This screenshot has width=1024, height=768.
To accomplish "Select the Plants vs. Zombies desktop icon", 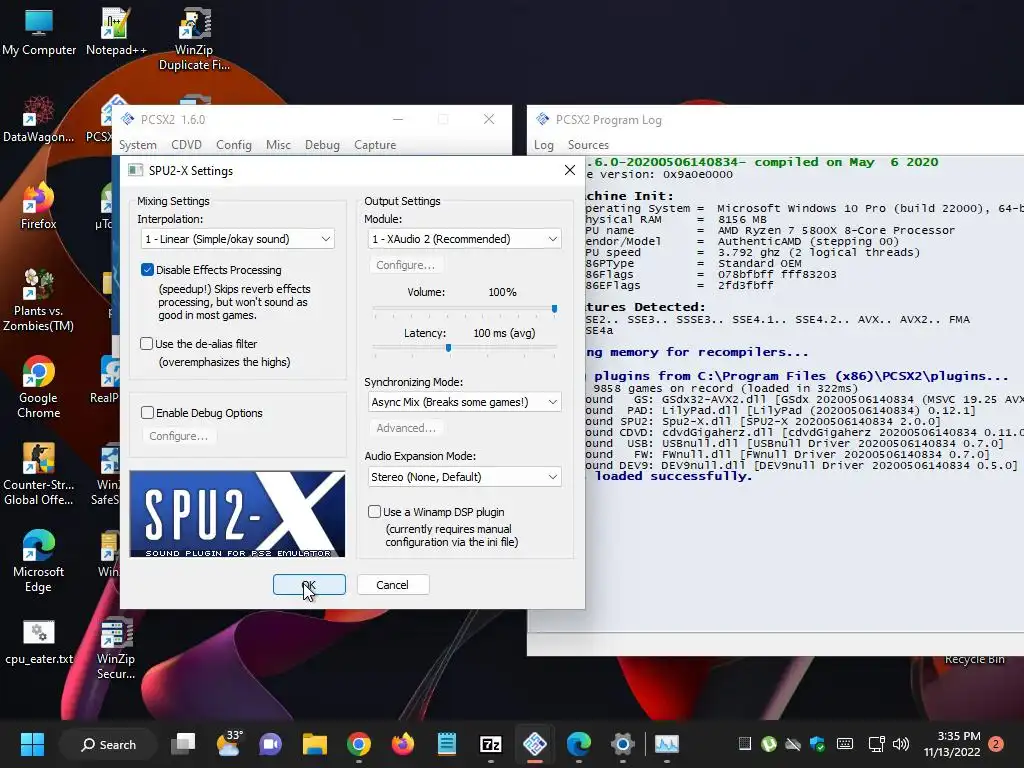I will coord(38,300).
